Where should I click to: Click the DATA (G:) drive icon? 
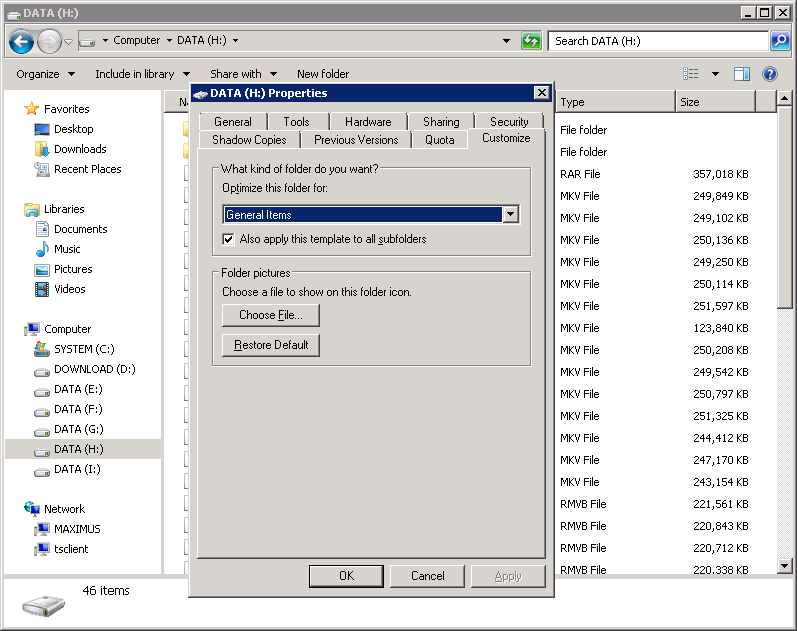[42, 431]
